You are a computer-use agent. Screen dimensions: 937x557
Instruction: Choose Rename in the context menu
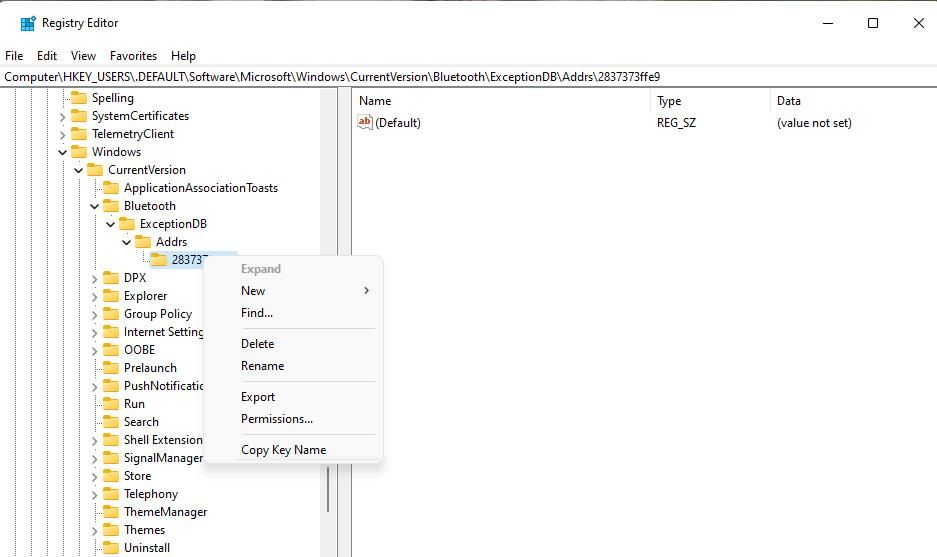(293, 366)
